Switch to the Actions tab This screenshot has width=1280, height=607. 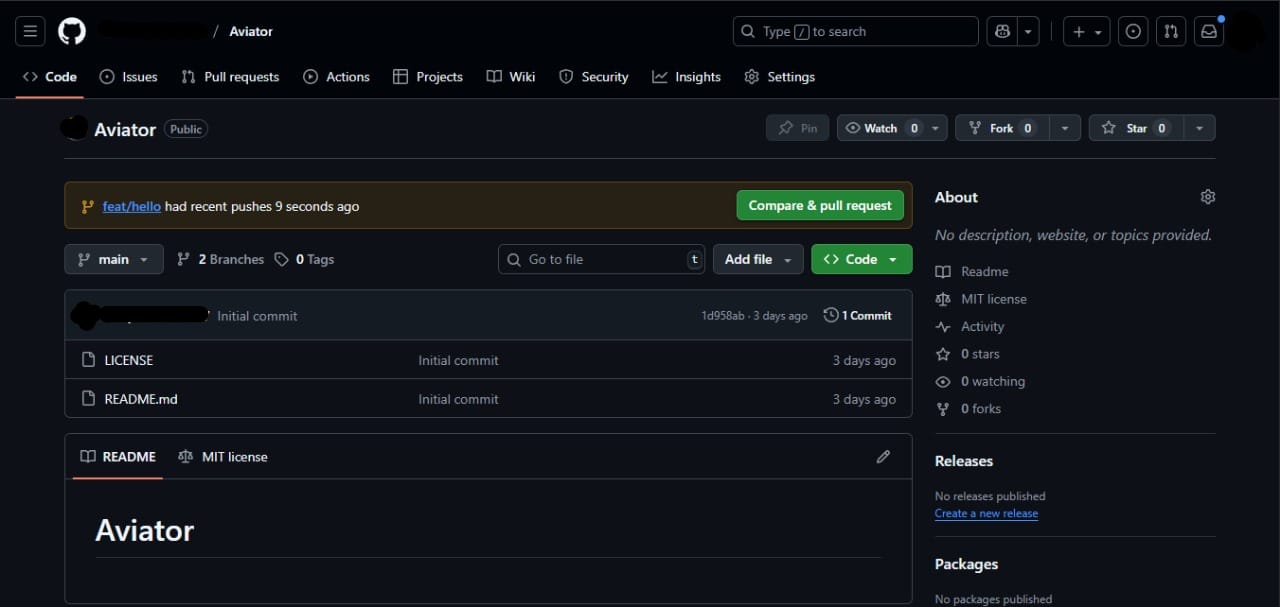click(x=336, y=76)
